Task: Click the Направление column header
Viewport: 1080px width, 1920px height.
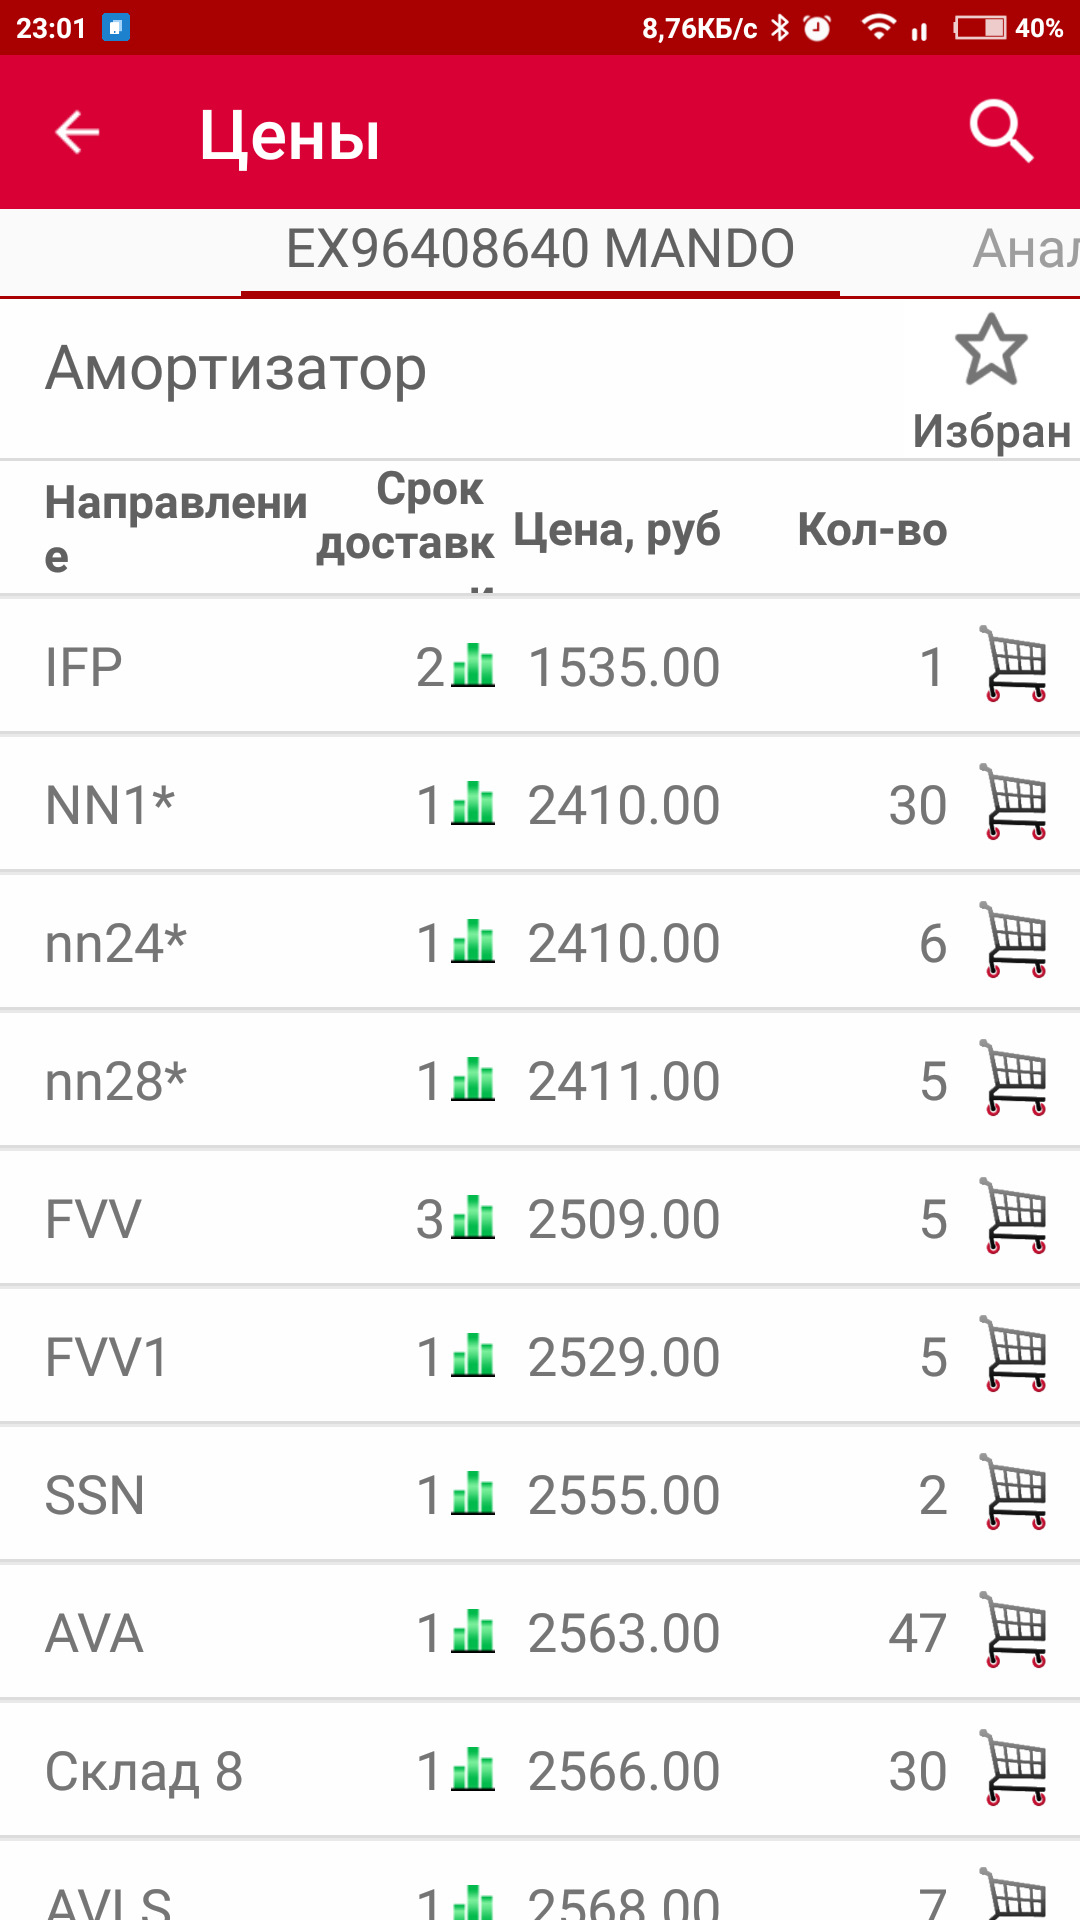Action: (175, 528)
